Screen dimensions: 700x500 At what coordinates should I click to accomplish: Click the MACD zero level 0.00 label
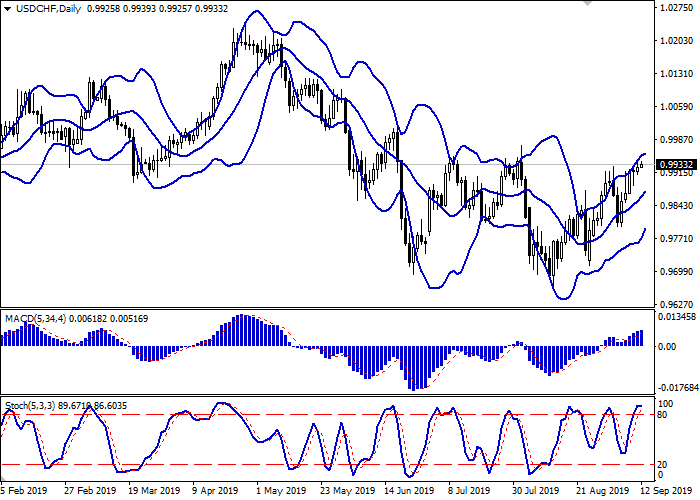pyautogui.click(x=667, y=346)
